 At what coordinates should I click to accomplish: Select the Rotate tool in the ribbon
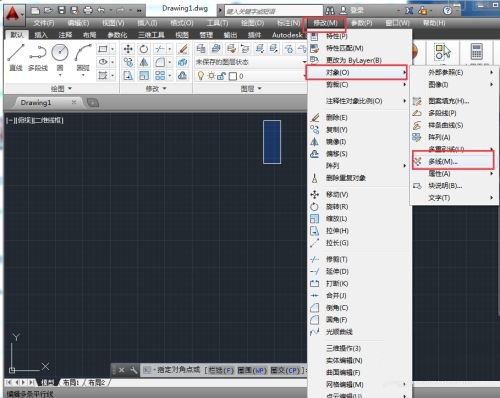(x=144, y=49)
